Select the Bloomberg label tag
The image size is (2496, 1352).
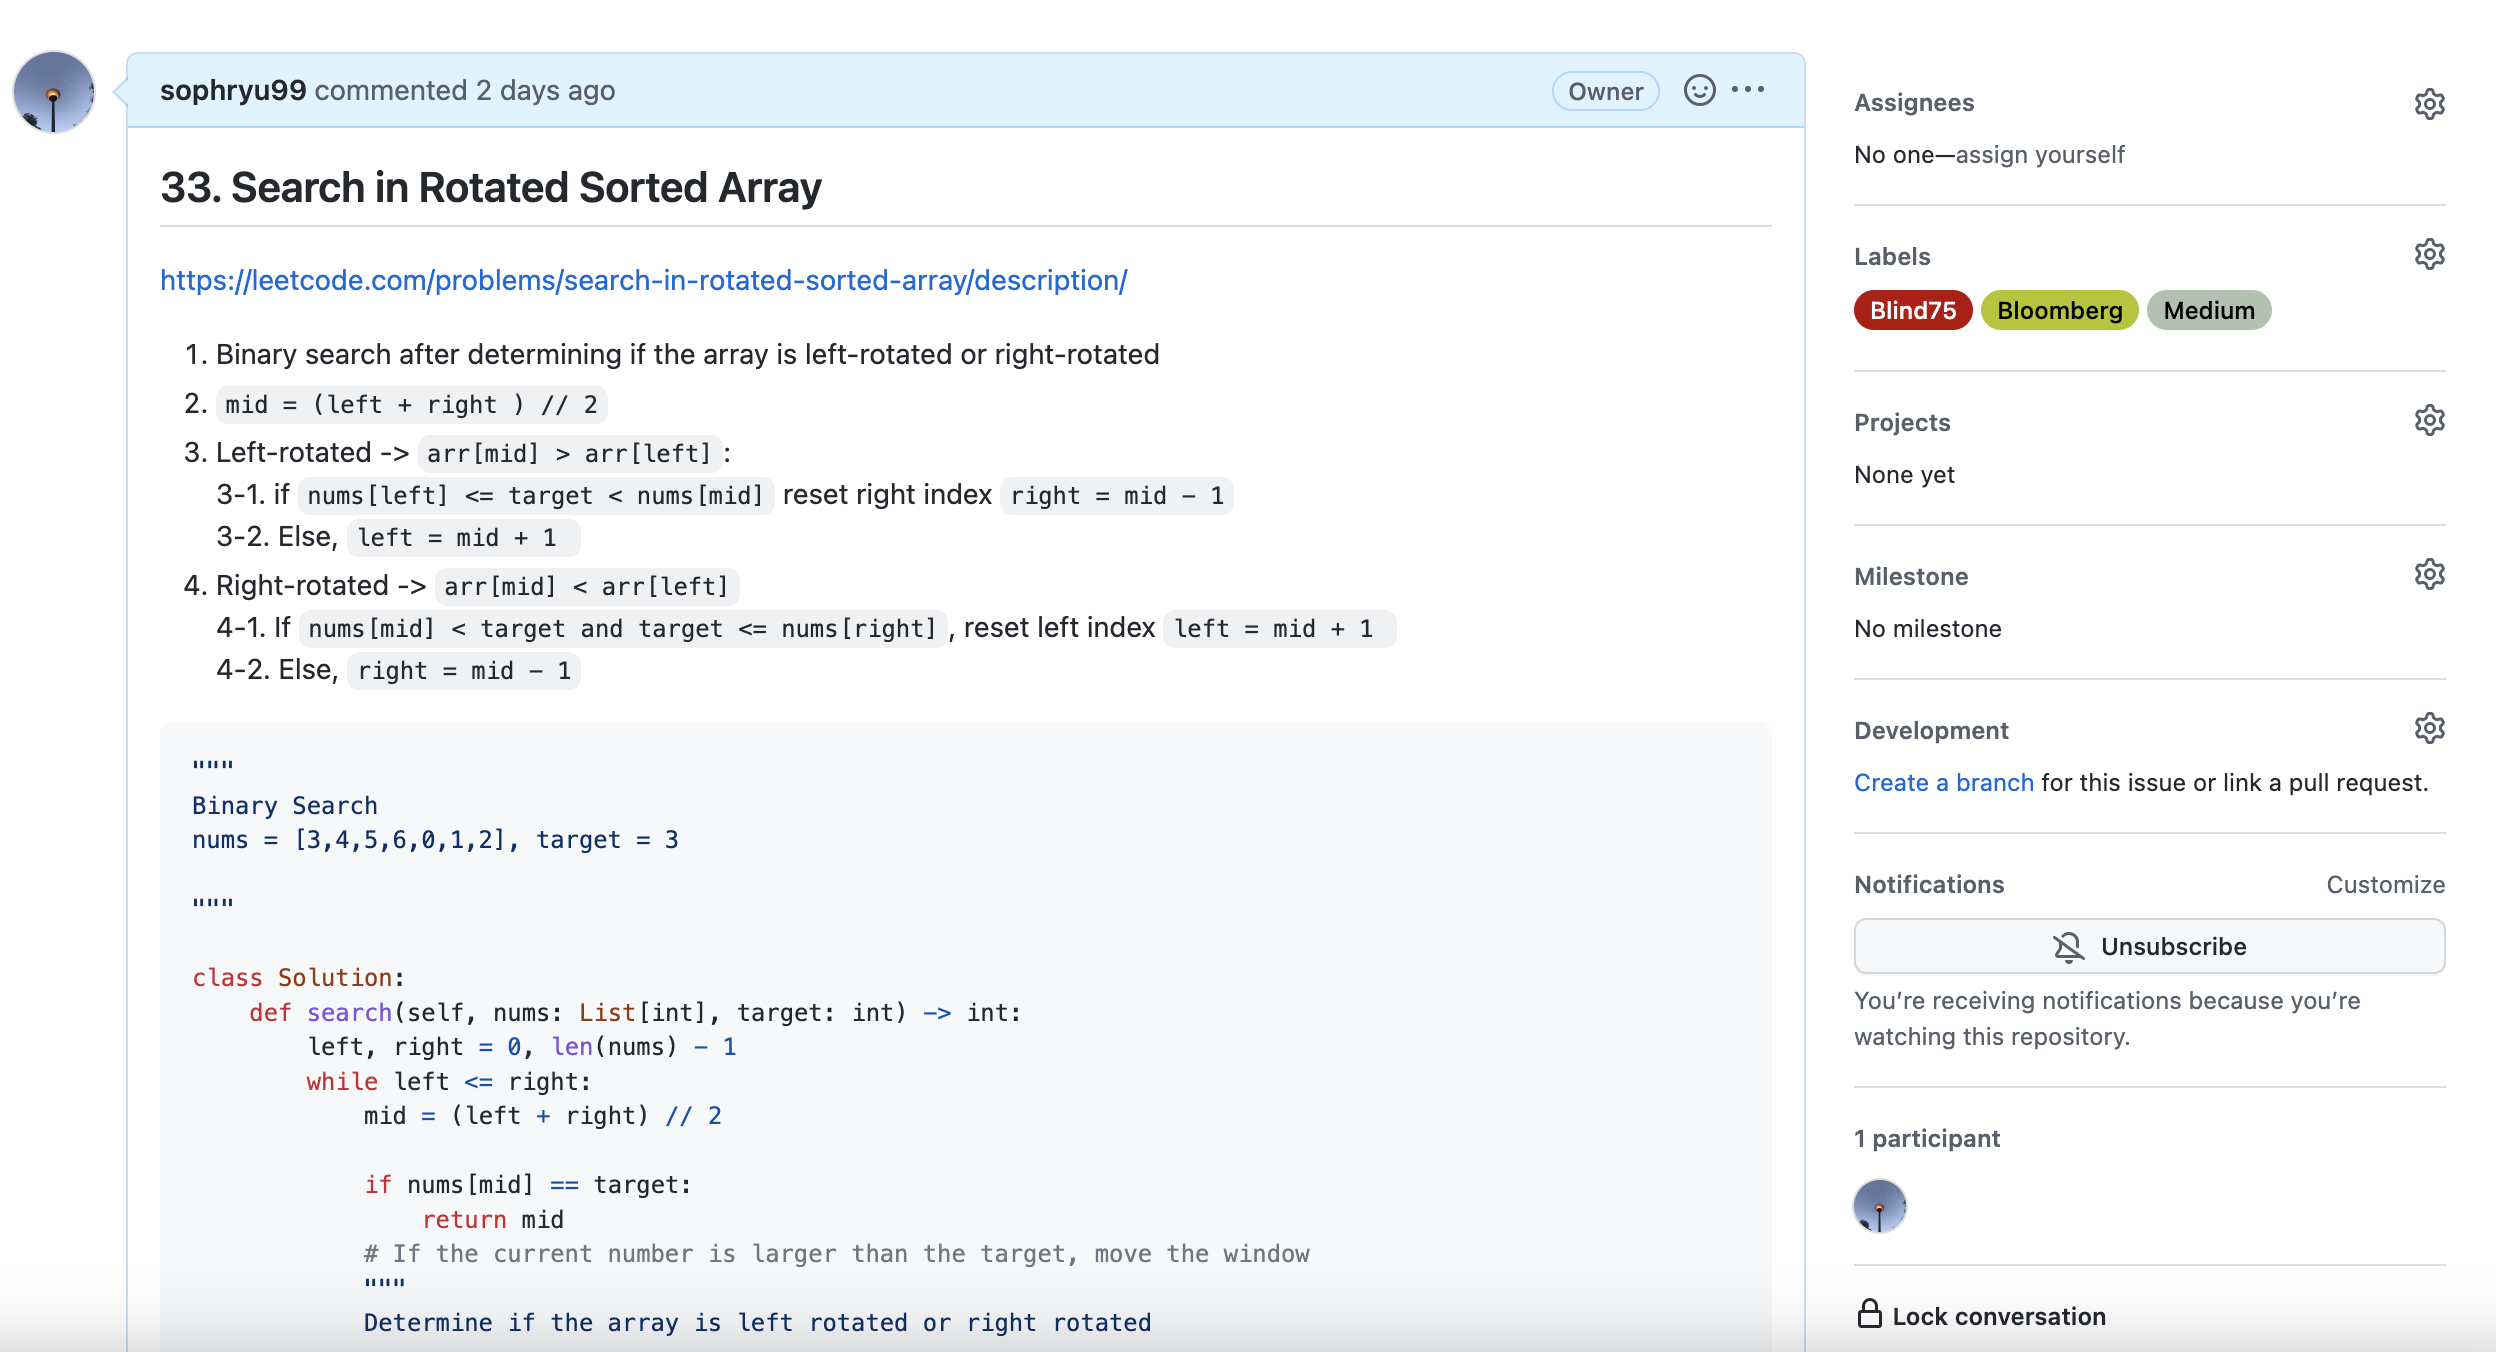[2059, 310]
